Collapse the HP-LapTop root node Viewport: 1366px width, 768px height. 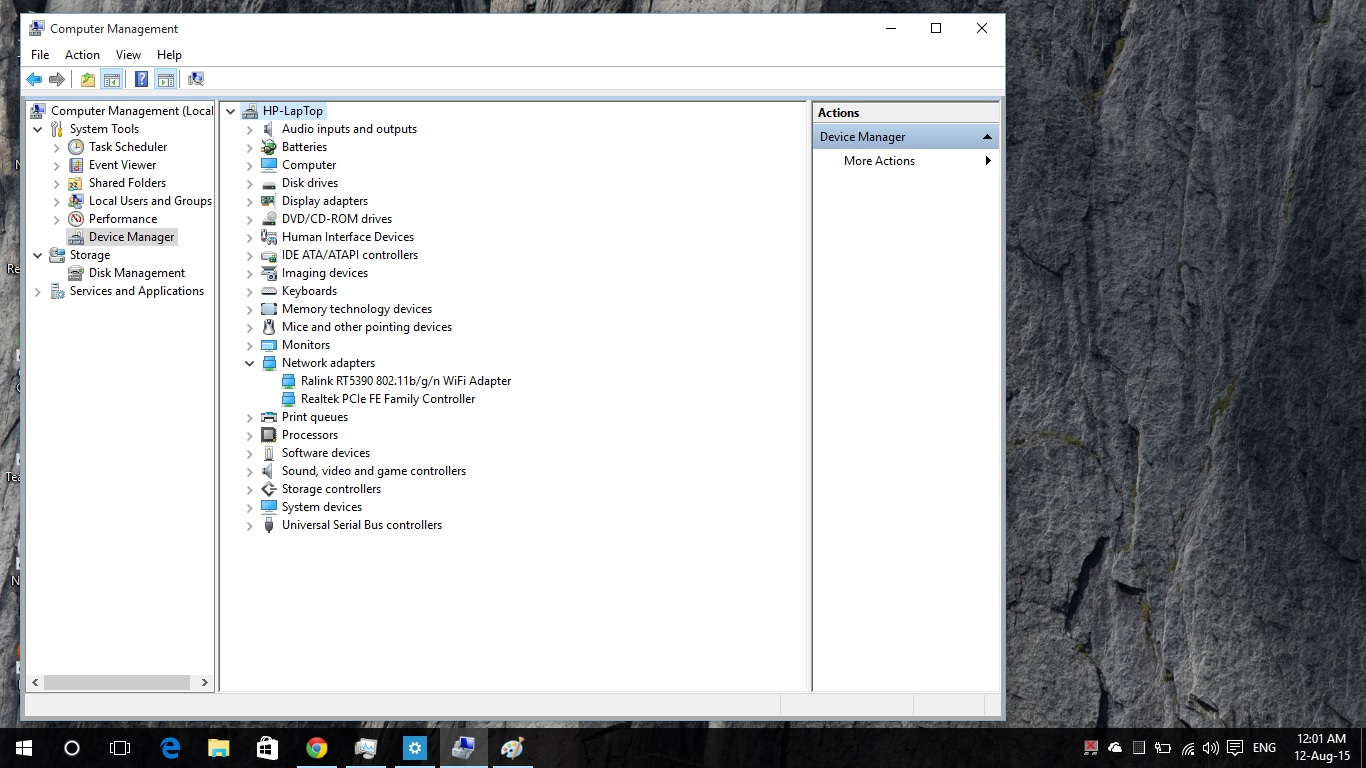[x=231, y=111]
